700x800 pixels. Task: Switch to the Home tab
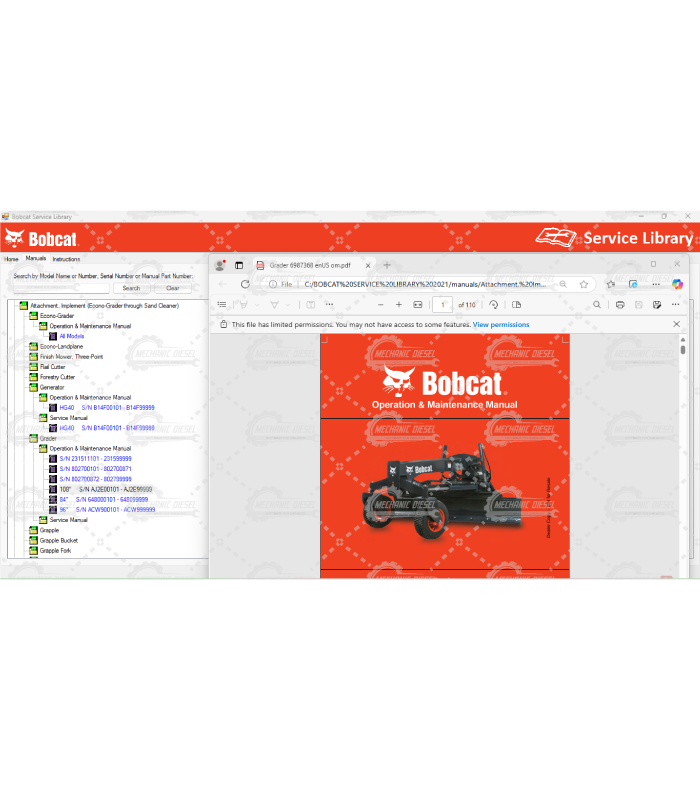11,259
